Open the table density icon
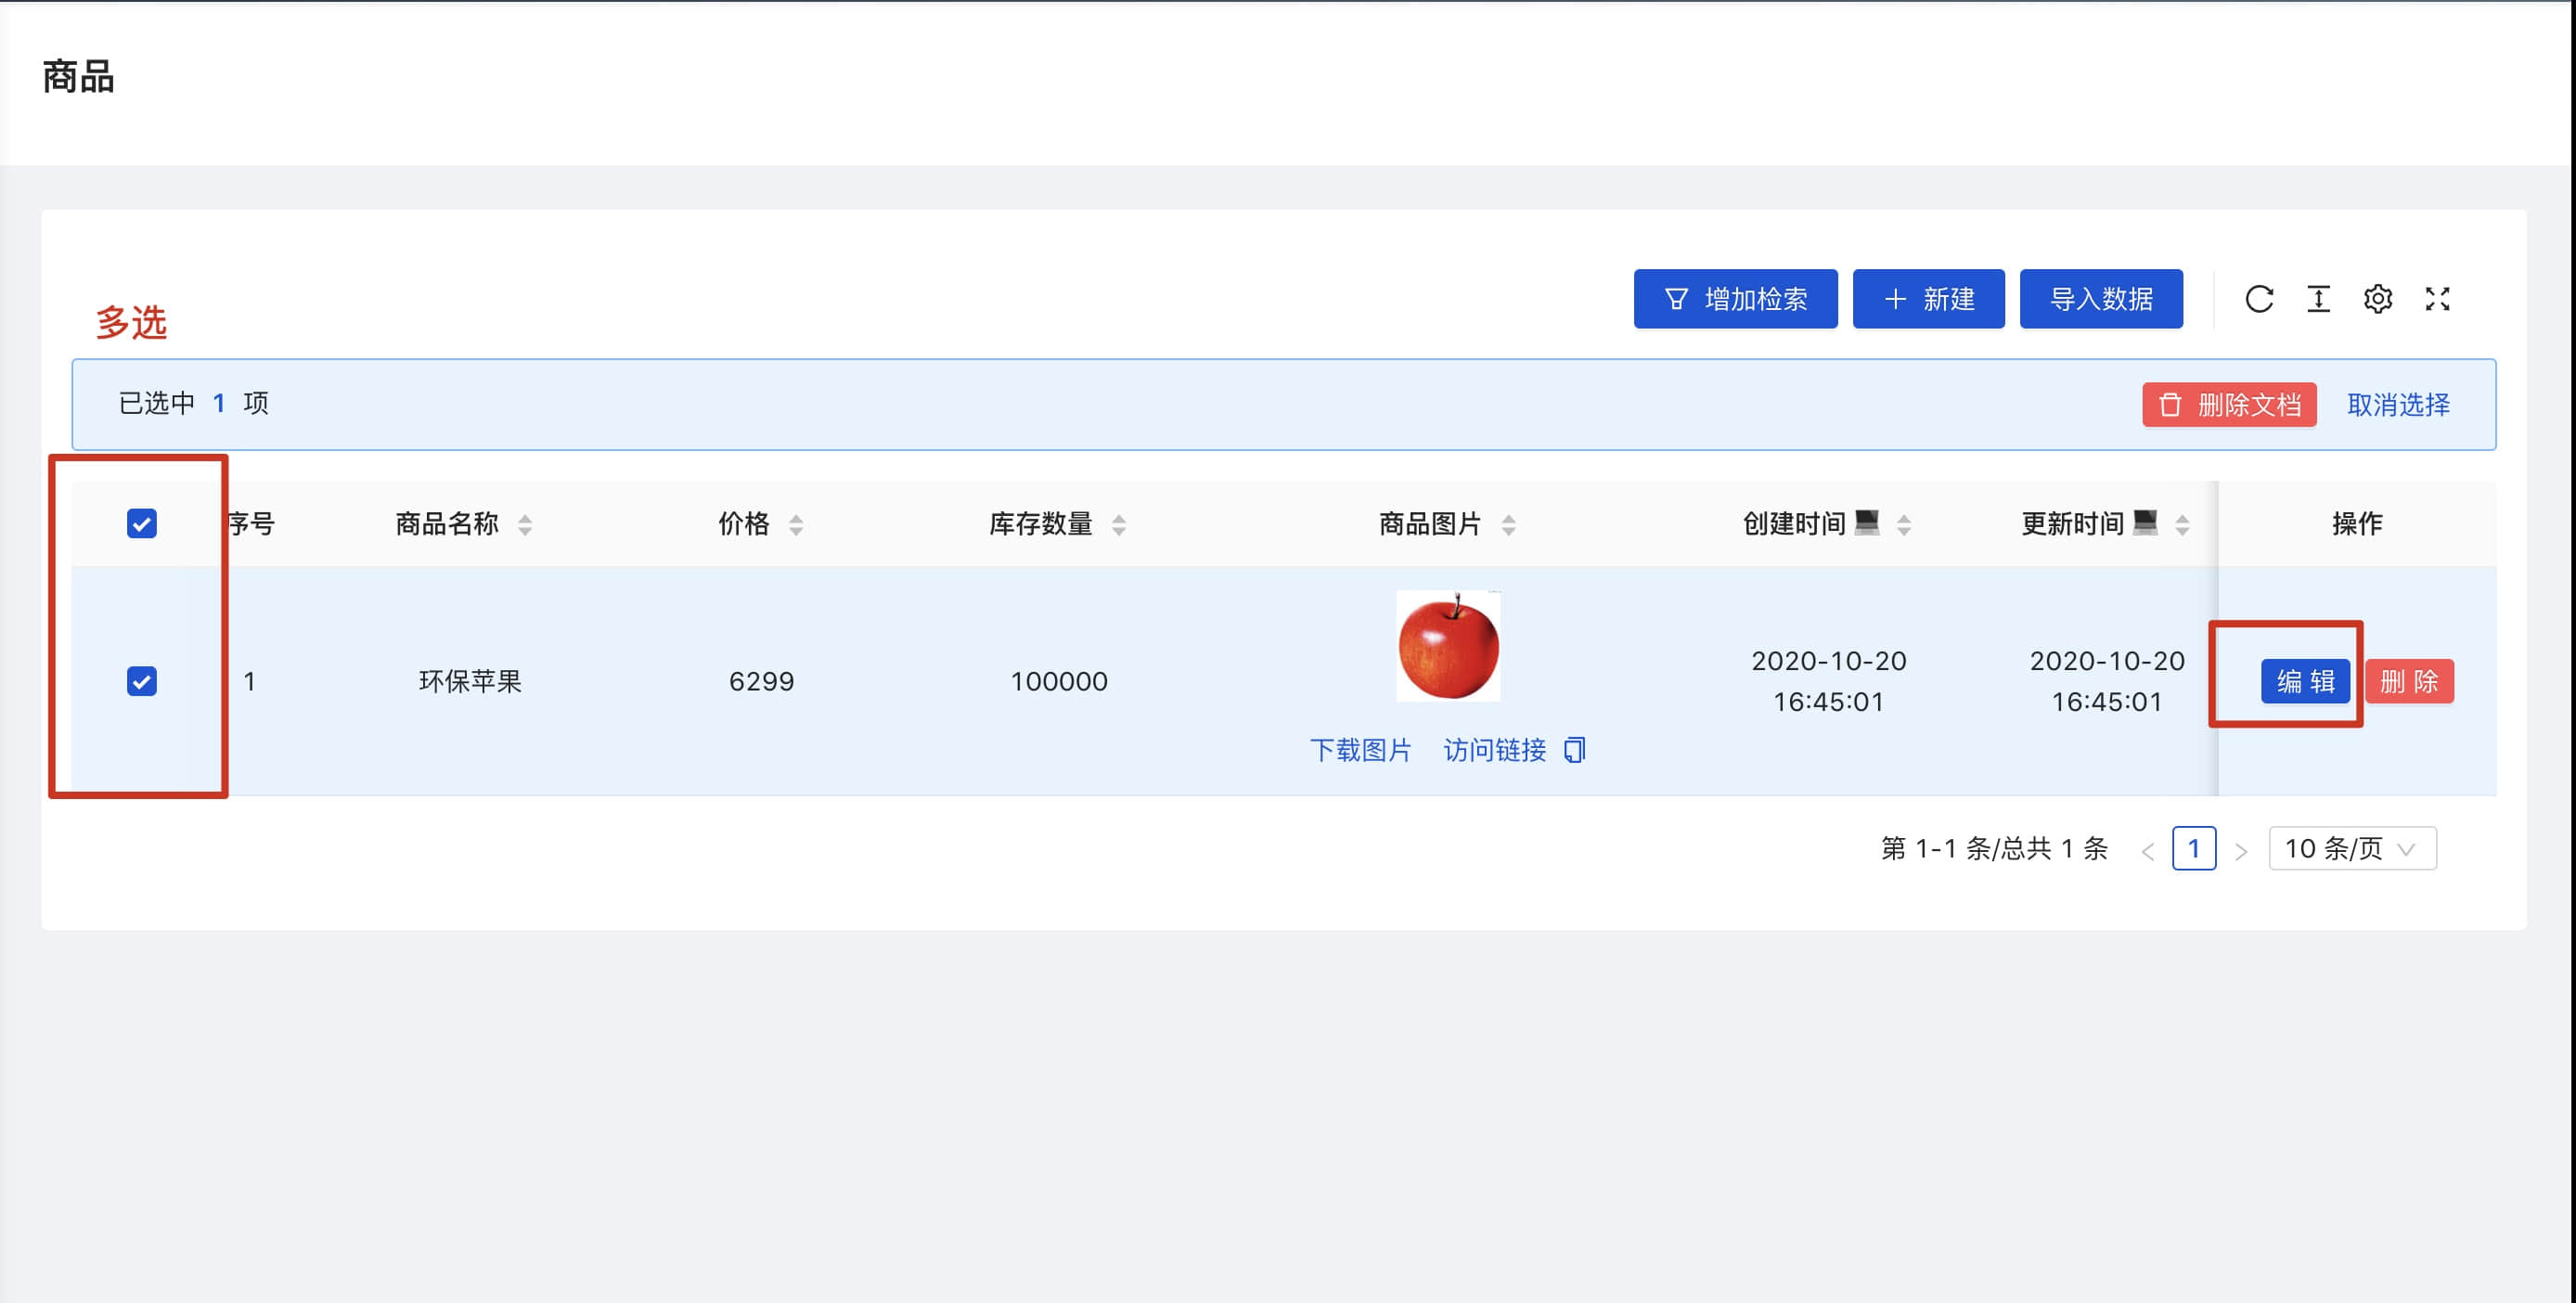Viewport: 2576px width, 1303px height. 2318,299
